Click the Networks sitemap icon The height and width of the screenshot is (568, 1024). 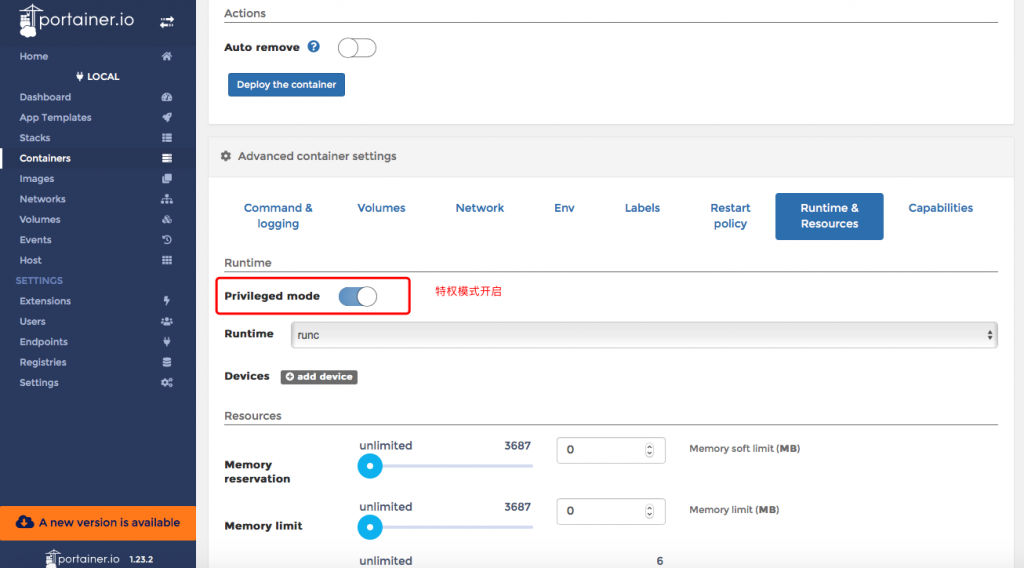click(x=167, y=199)
